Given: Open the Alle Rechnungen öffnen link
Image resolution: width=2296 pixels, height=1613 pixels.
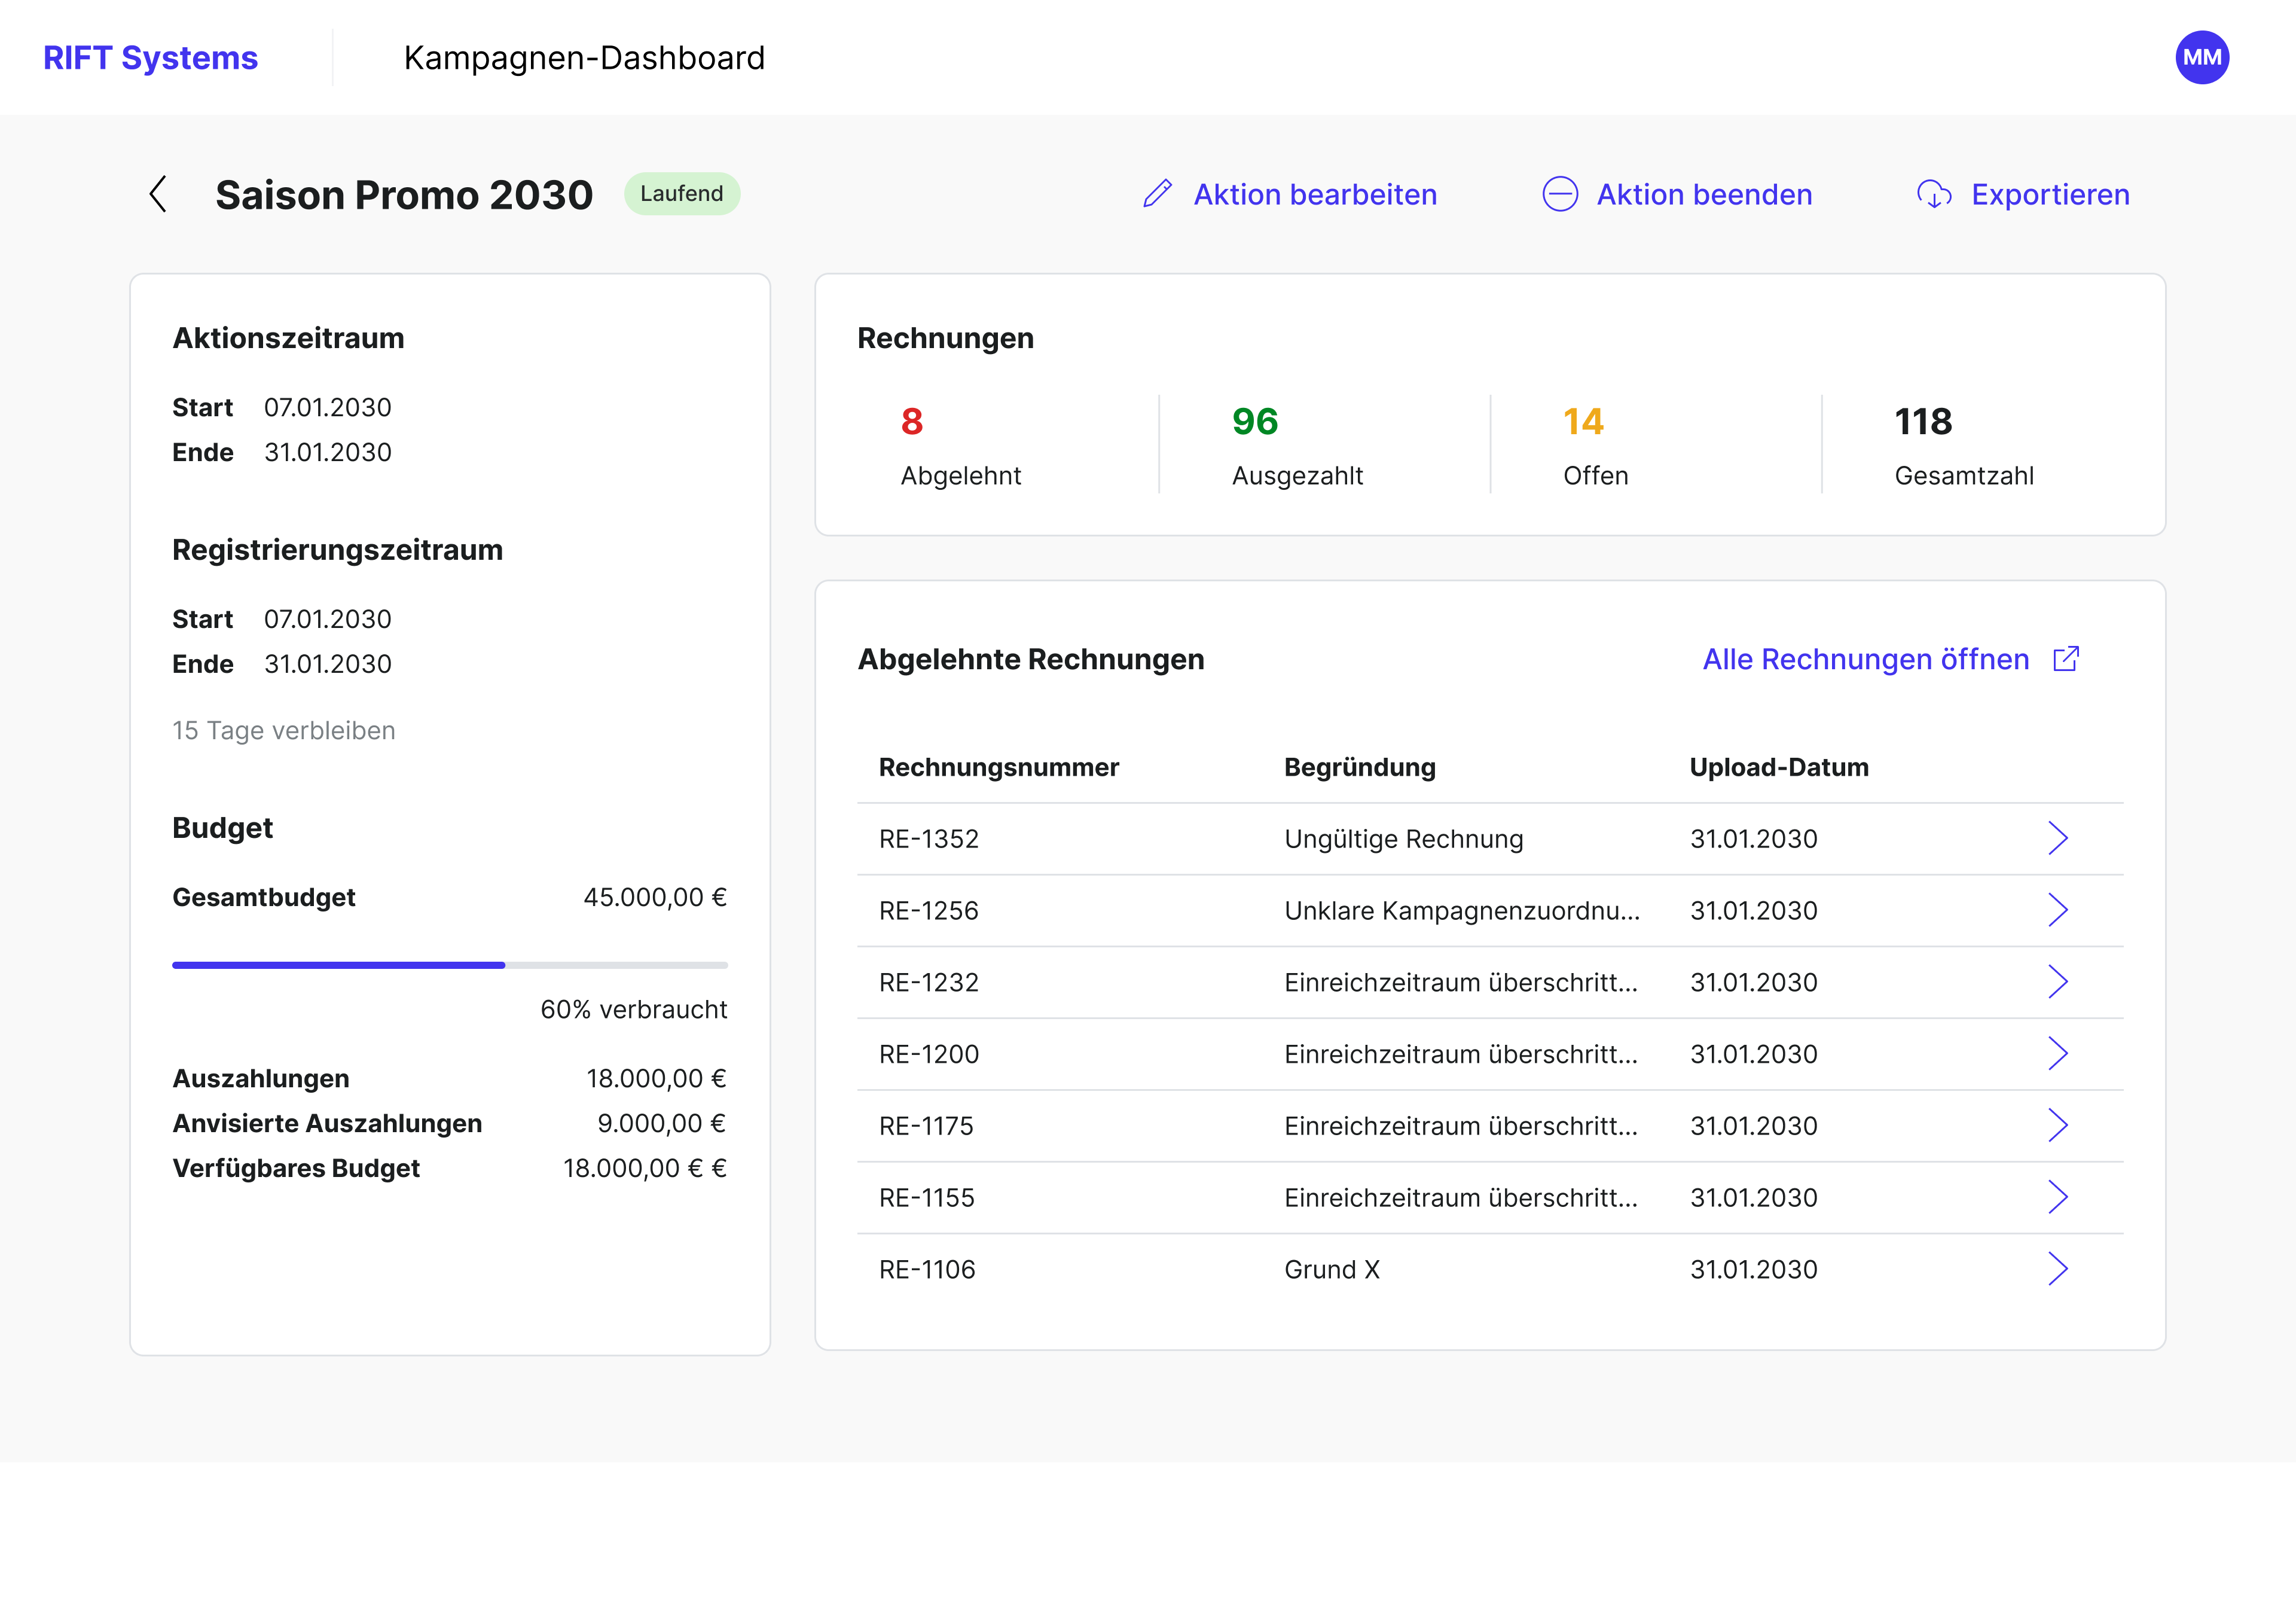Looking at the screenshot, I should point(1866,659).
